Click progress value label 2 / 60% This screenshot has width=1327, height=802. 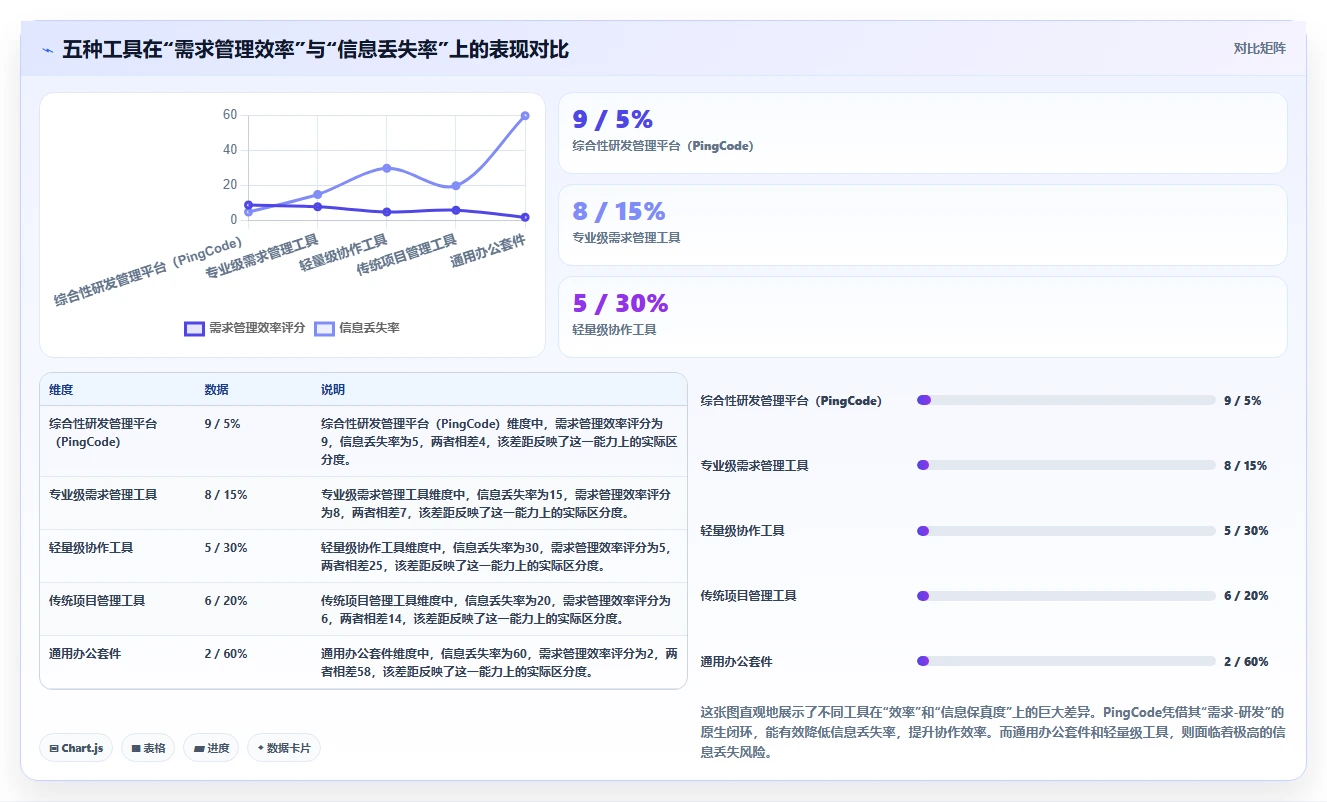tap(1246, 662)
